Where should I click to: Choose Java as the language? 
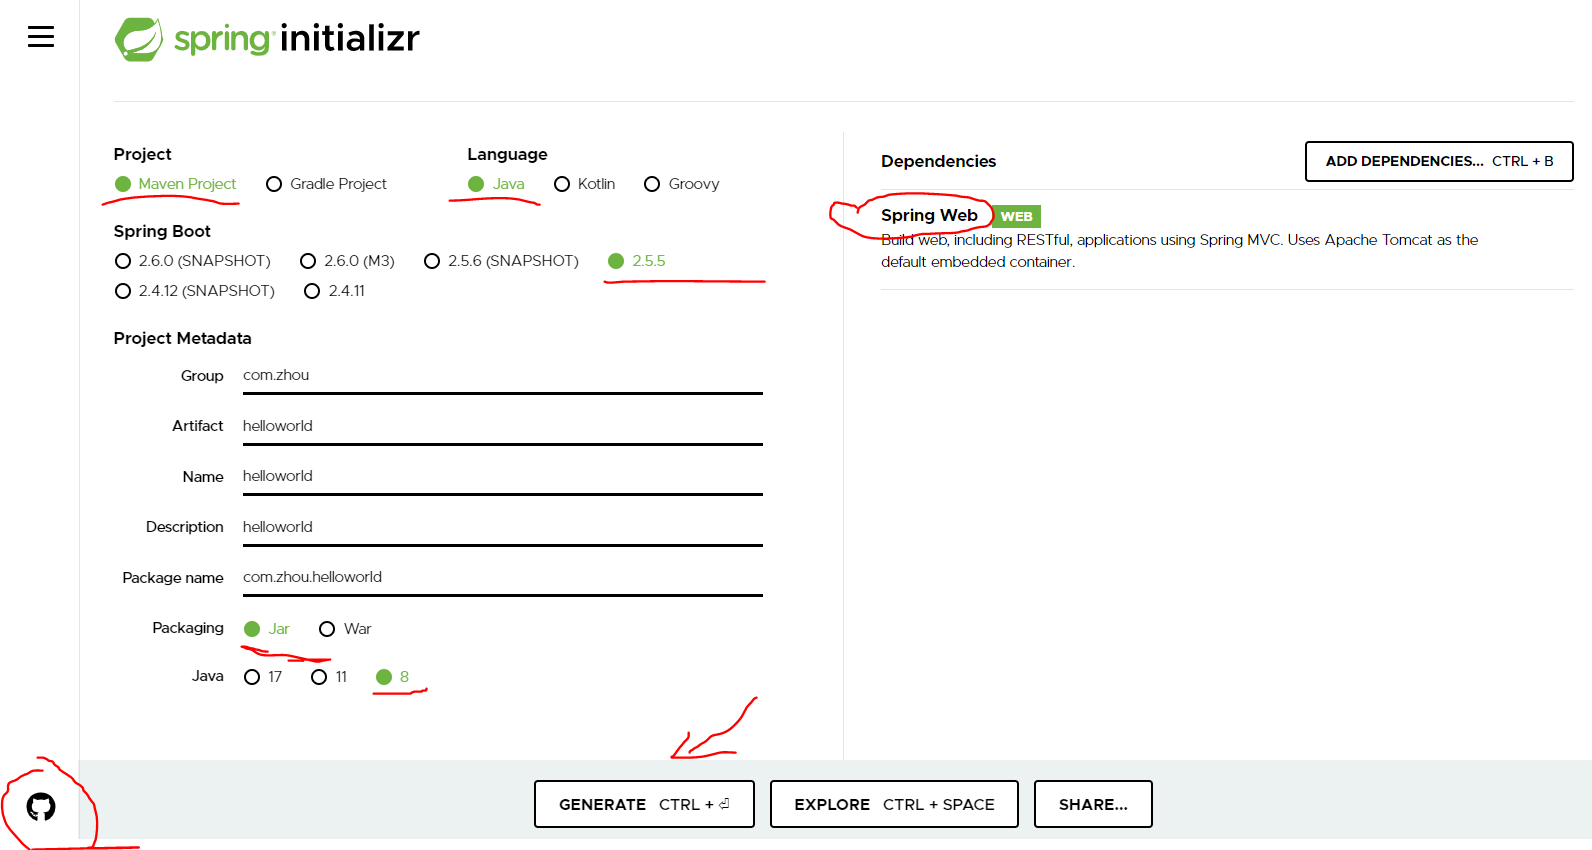(496, 184)
